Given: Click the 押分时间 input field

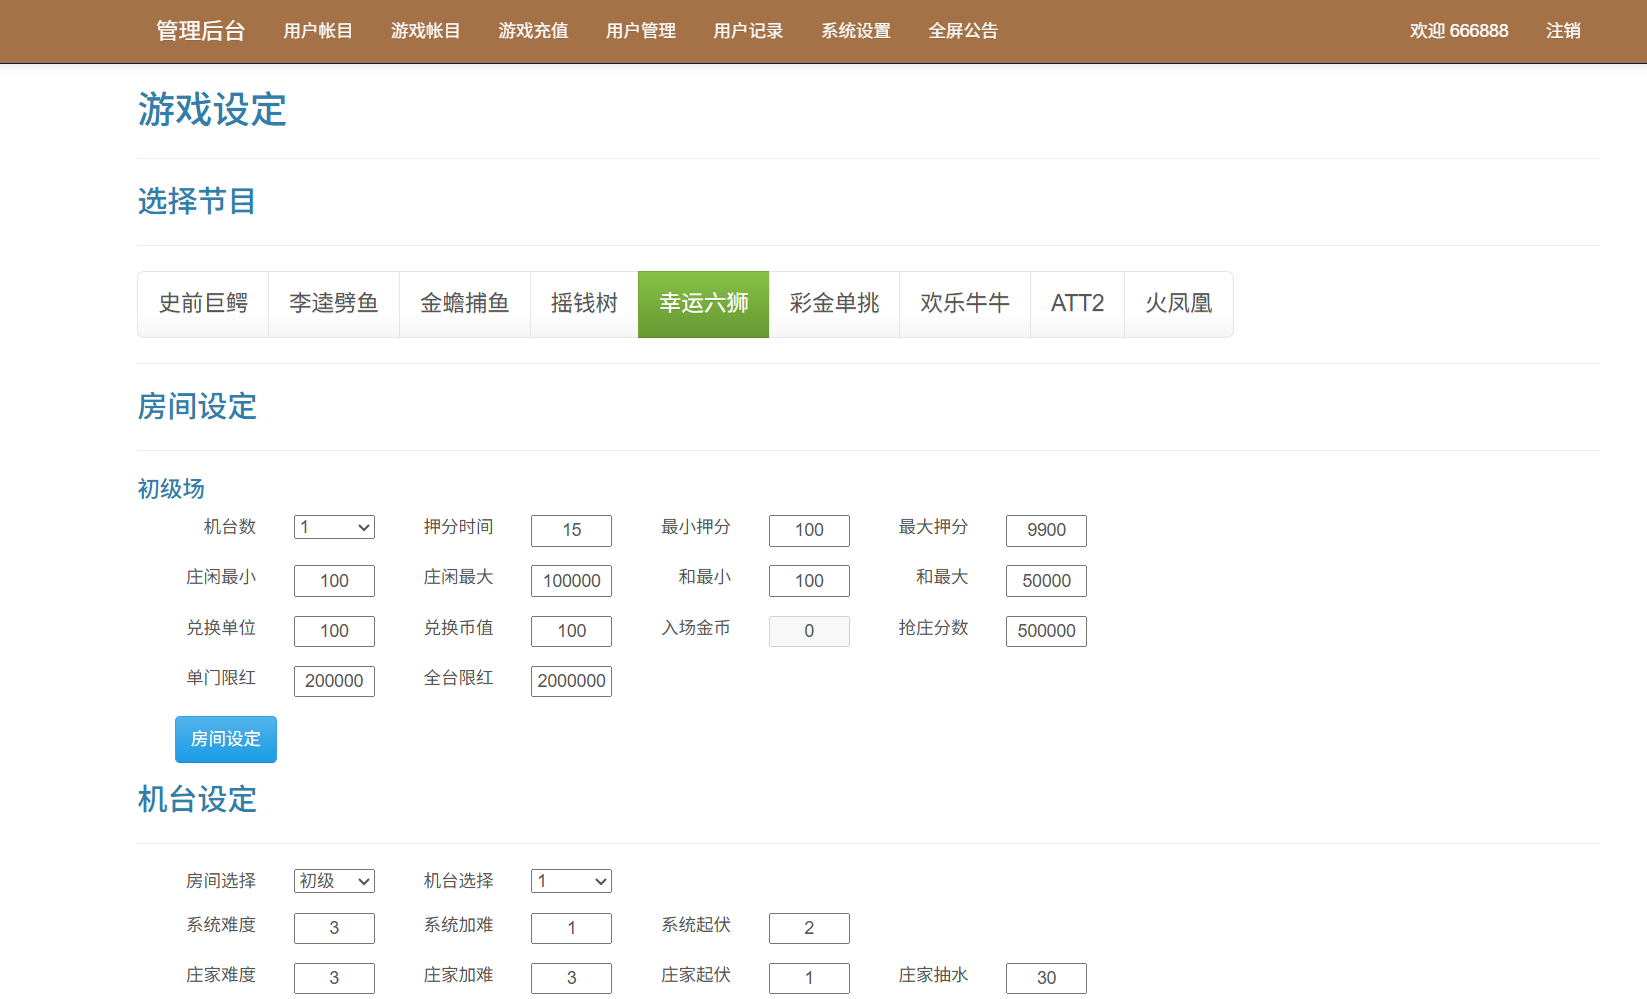Looking at the screenshot, I should pyautogui.click(x=571, y=530).
